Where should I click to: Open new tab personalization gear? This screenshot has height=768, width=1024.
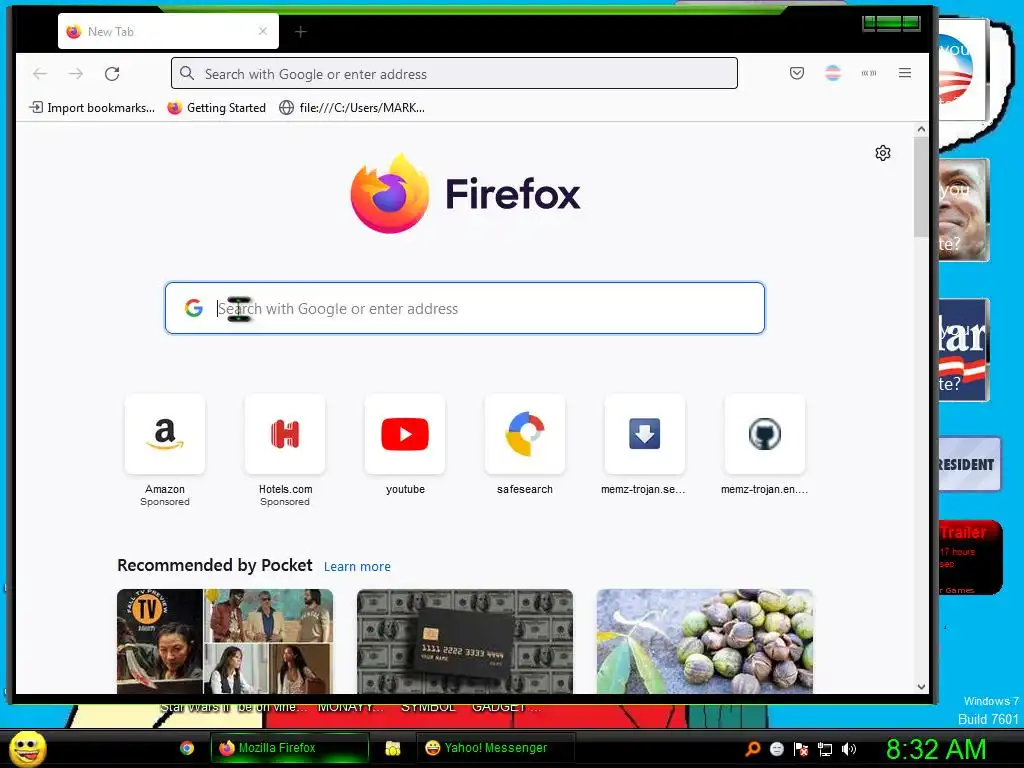pyautogui.click(x=883, y=153)
